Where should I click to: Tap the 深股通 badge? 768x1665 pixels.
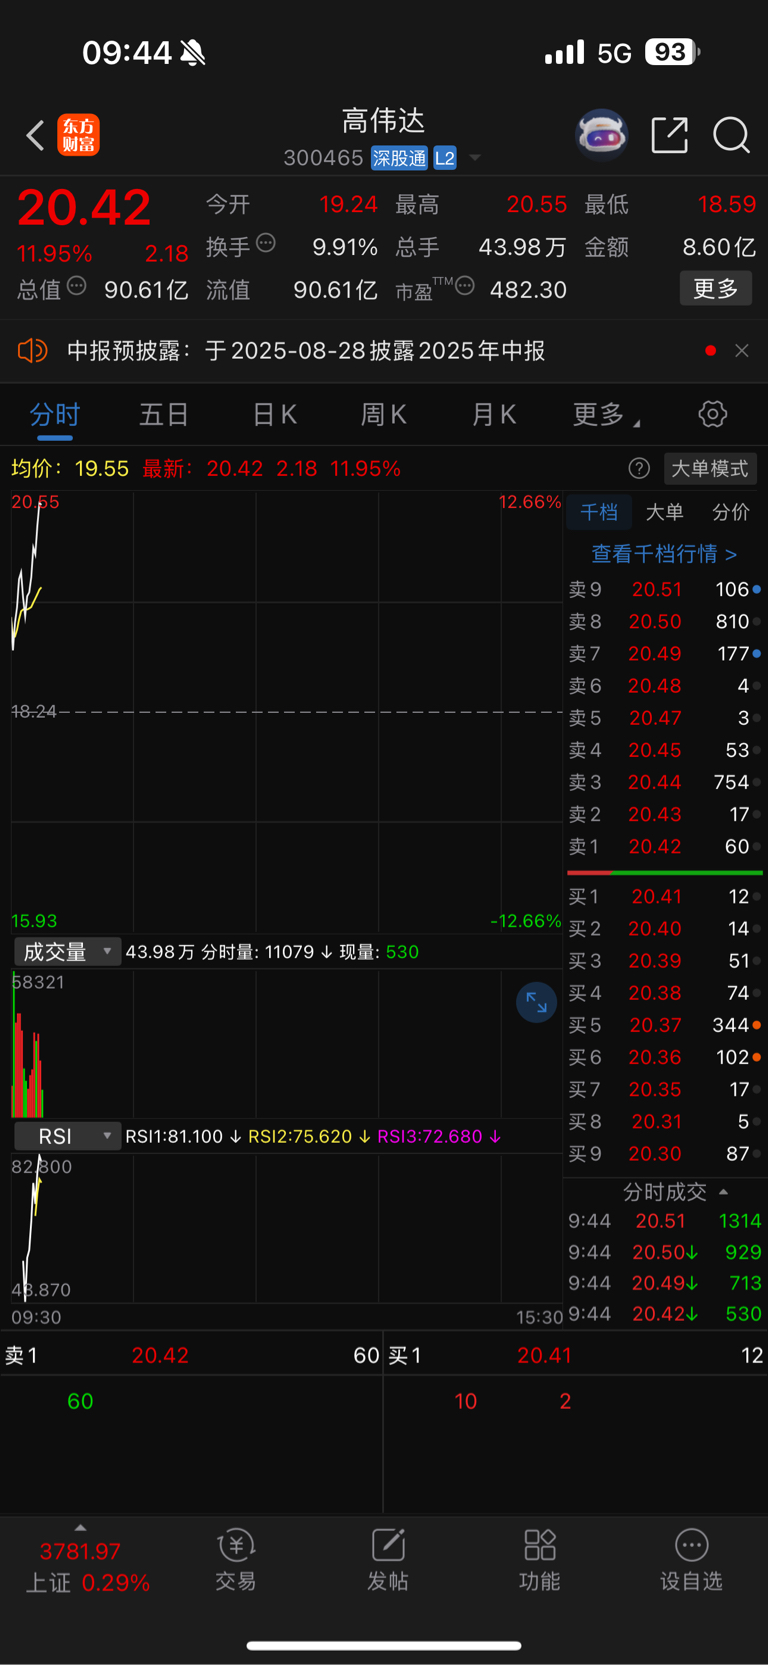(x=399, y=158)
